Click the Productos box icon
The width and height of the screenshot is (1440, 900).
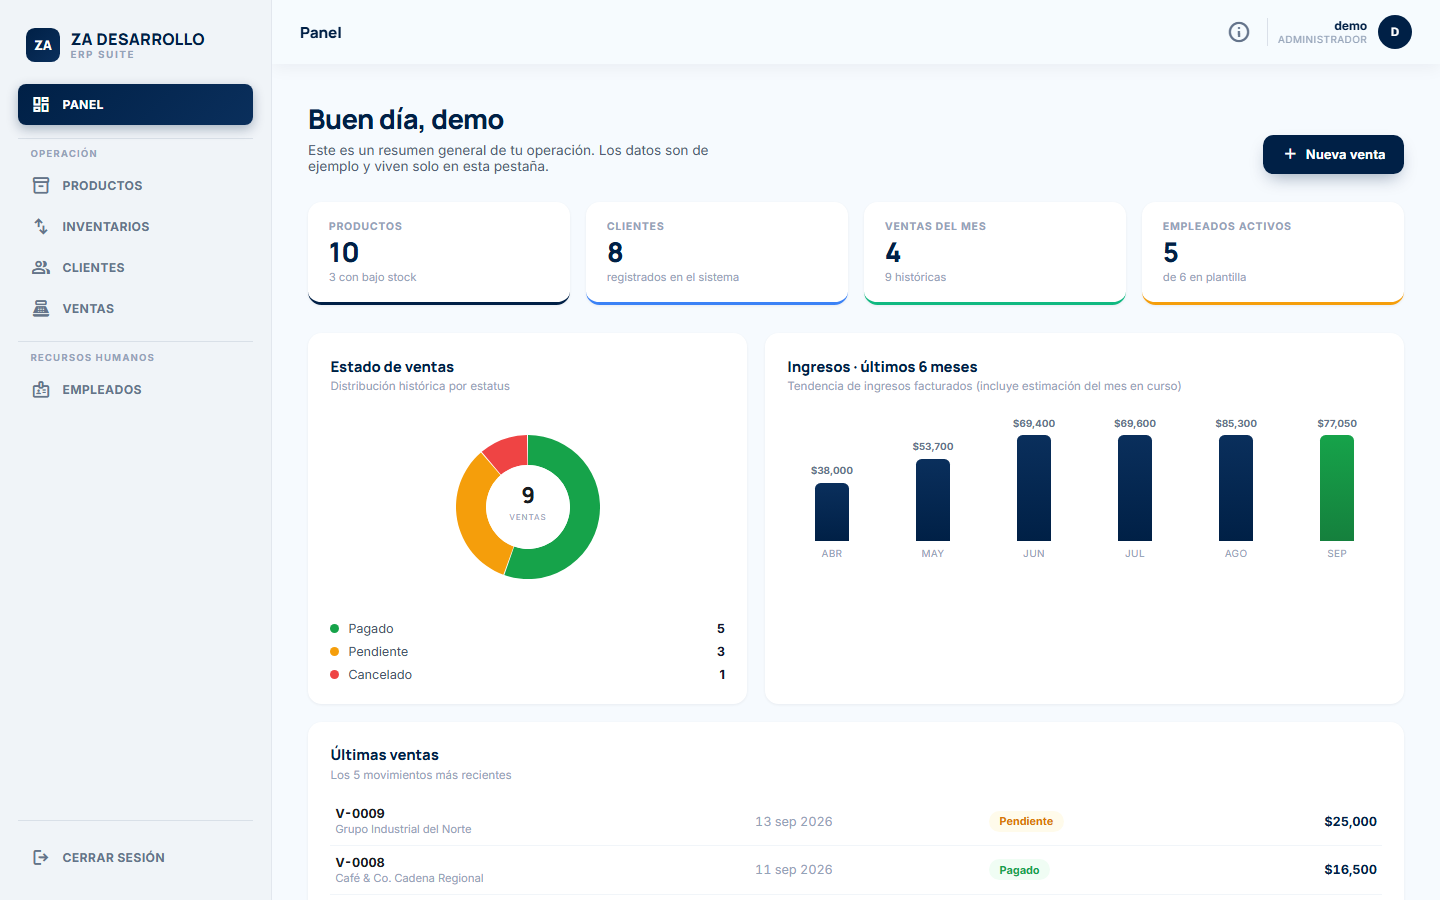(41, 185)
